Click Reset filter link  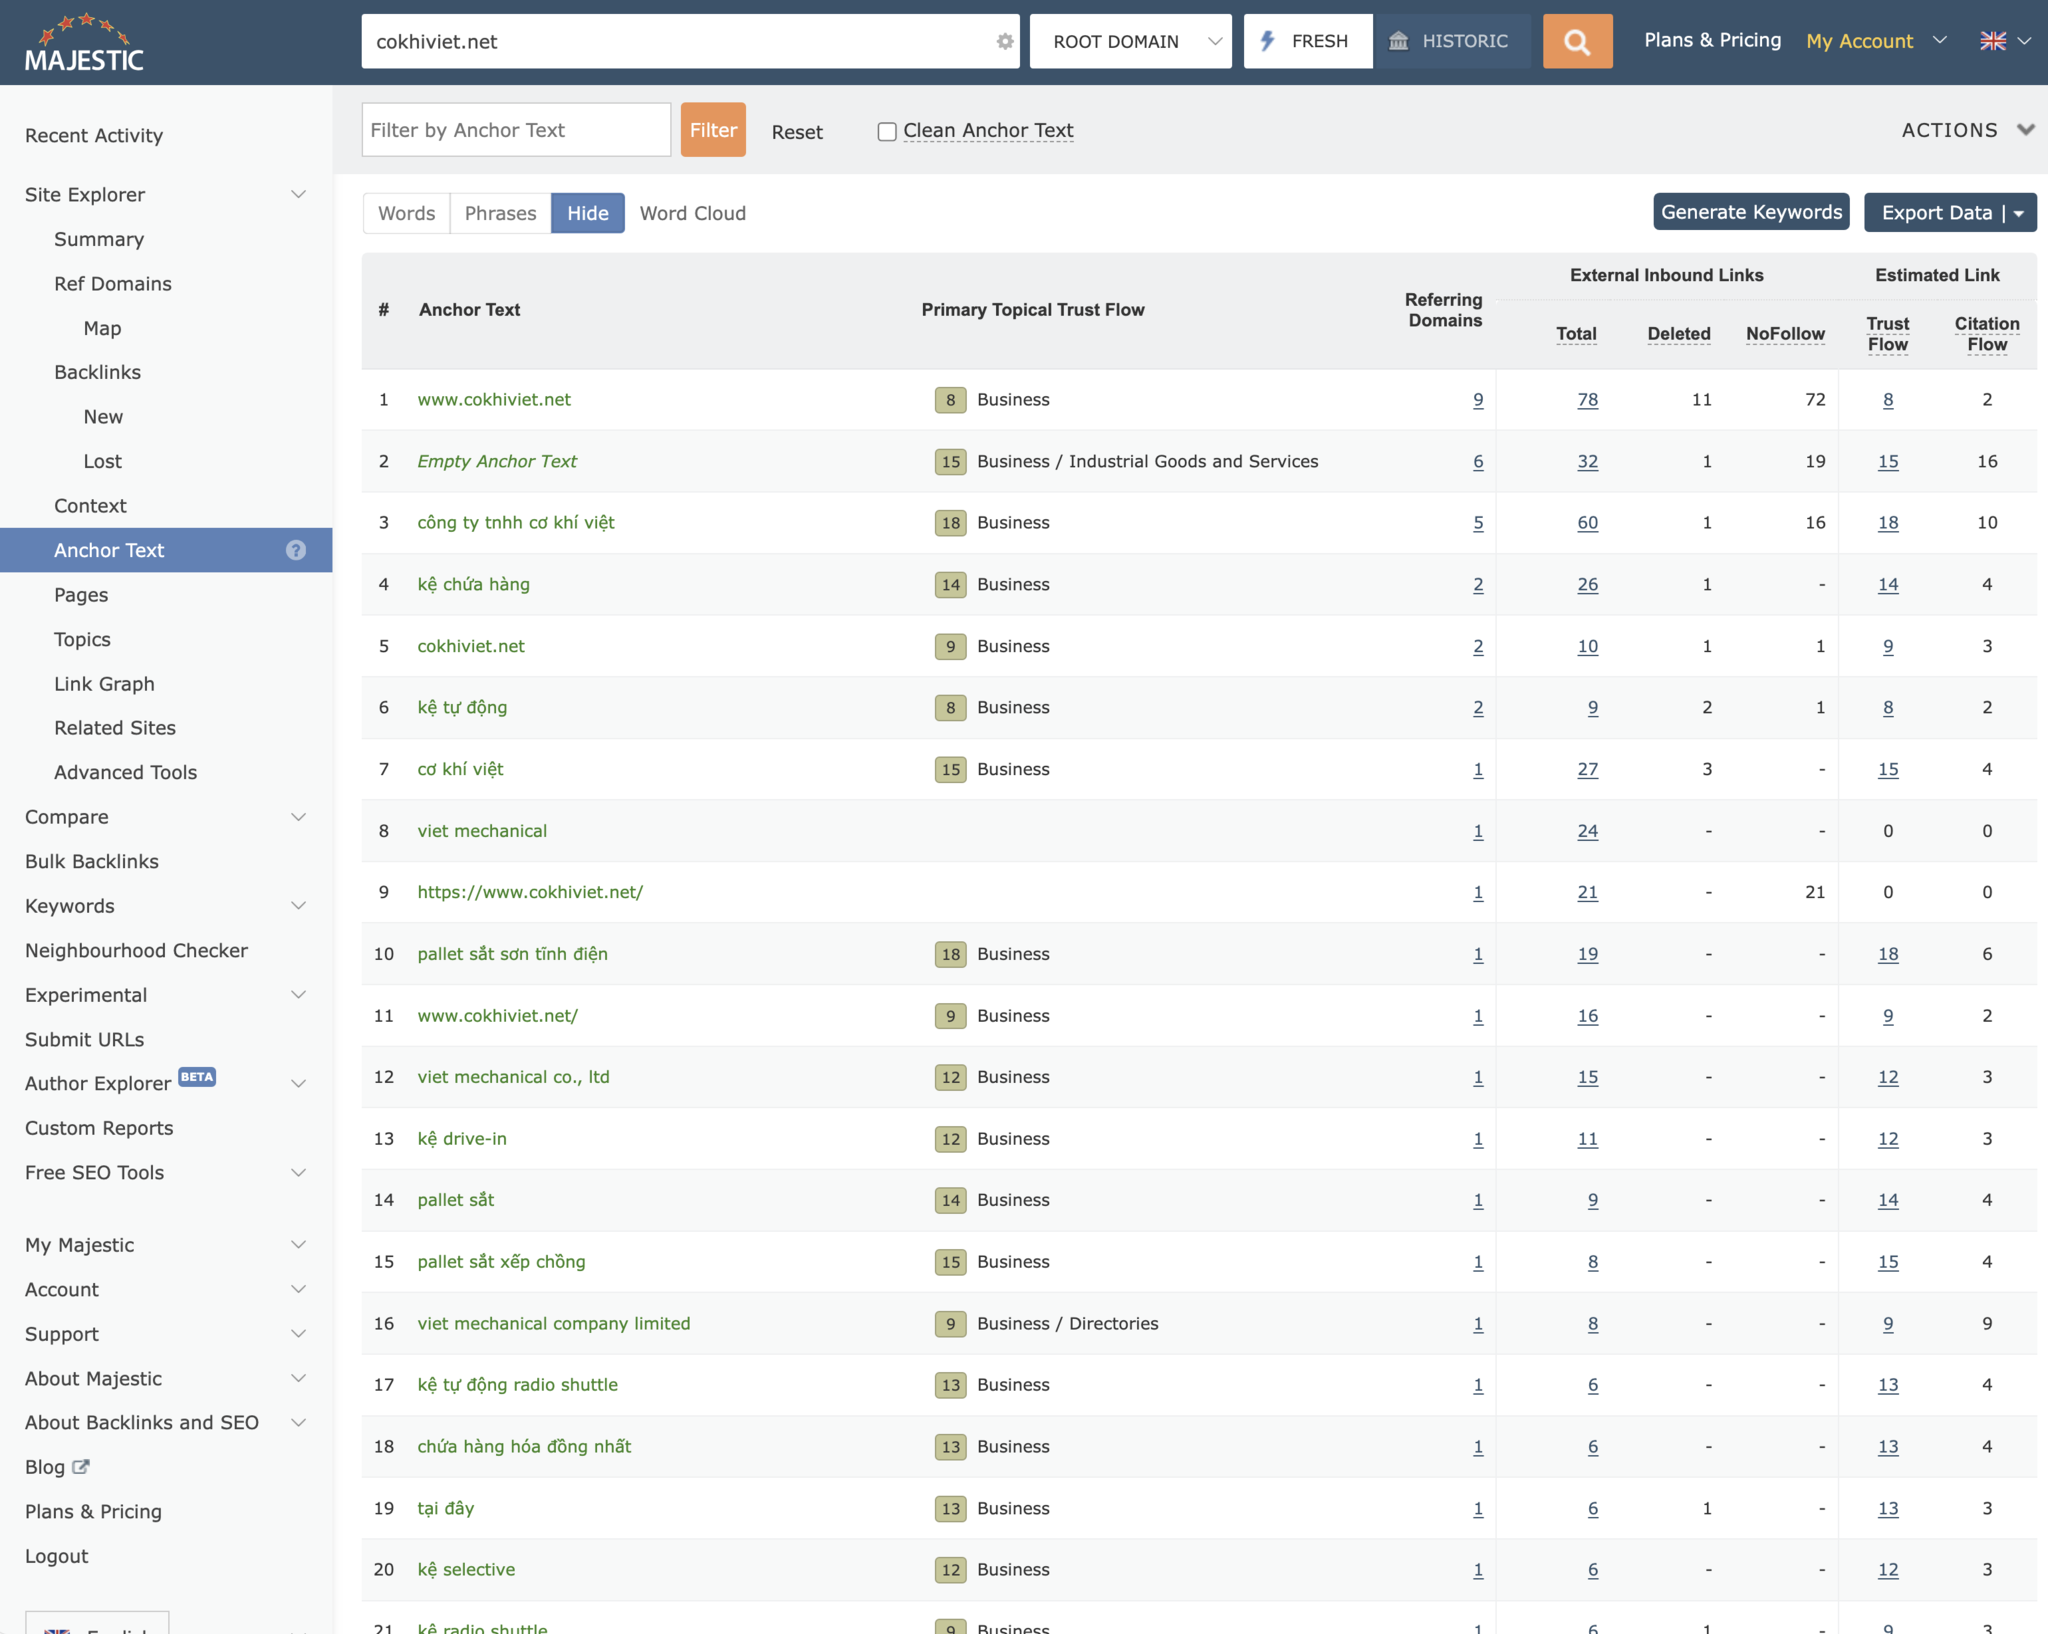tap(797, 132)
